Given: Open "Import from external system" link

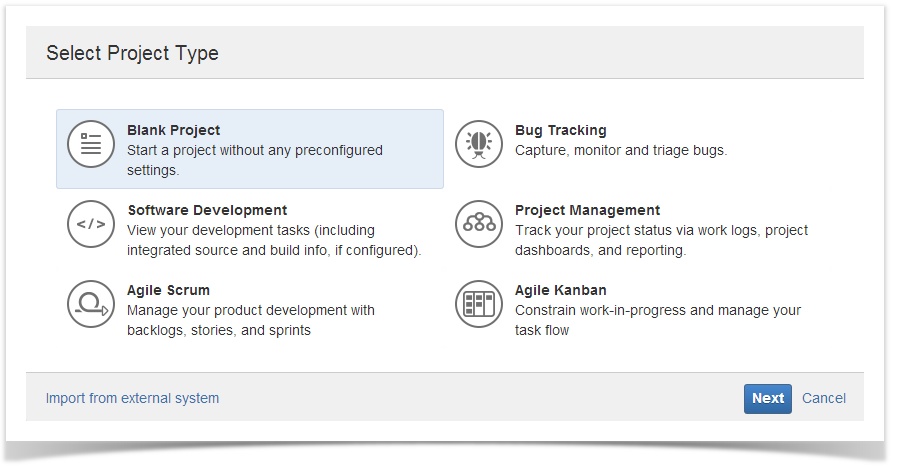Looking at the screenshot, I should [x=132, y=398].
